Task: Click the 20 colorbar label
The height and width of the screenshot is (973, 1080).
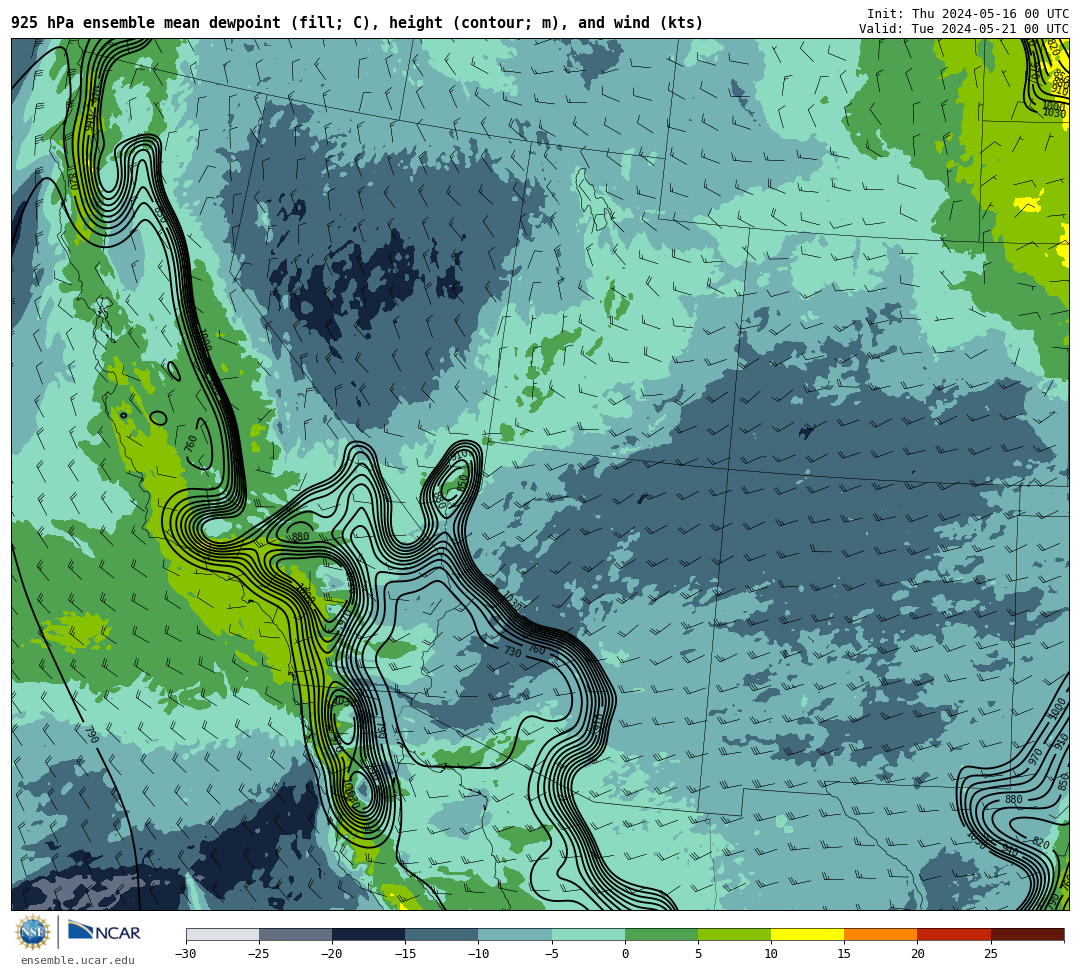Action: 917,954
